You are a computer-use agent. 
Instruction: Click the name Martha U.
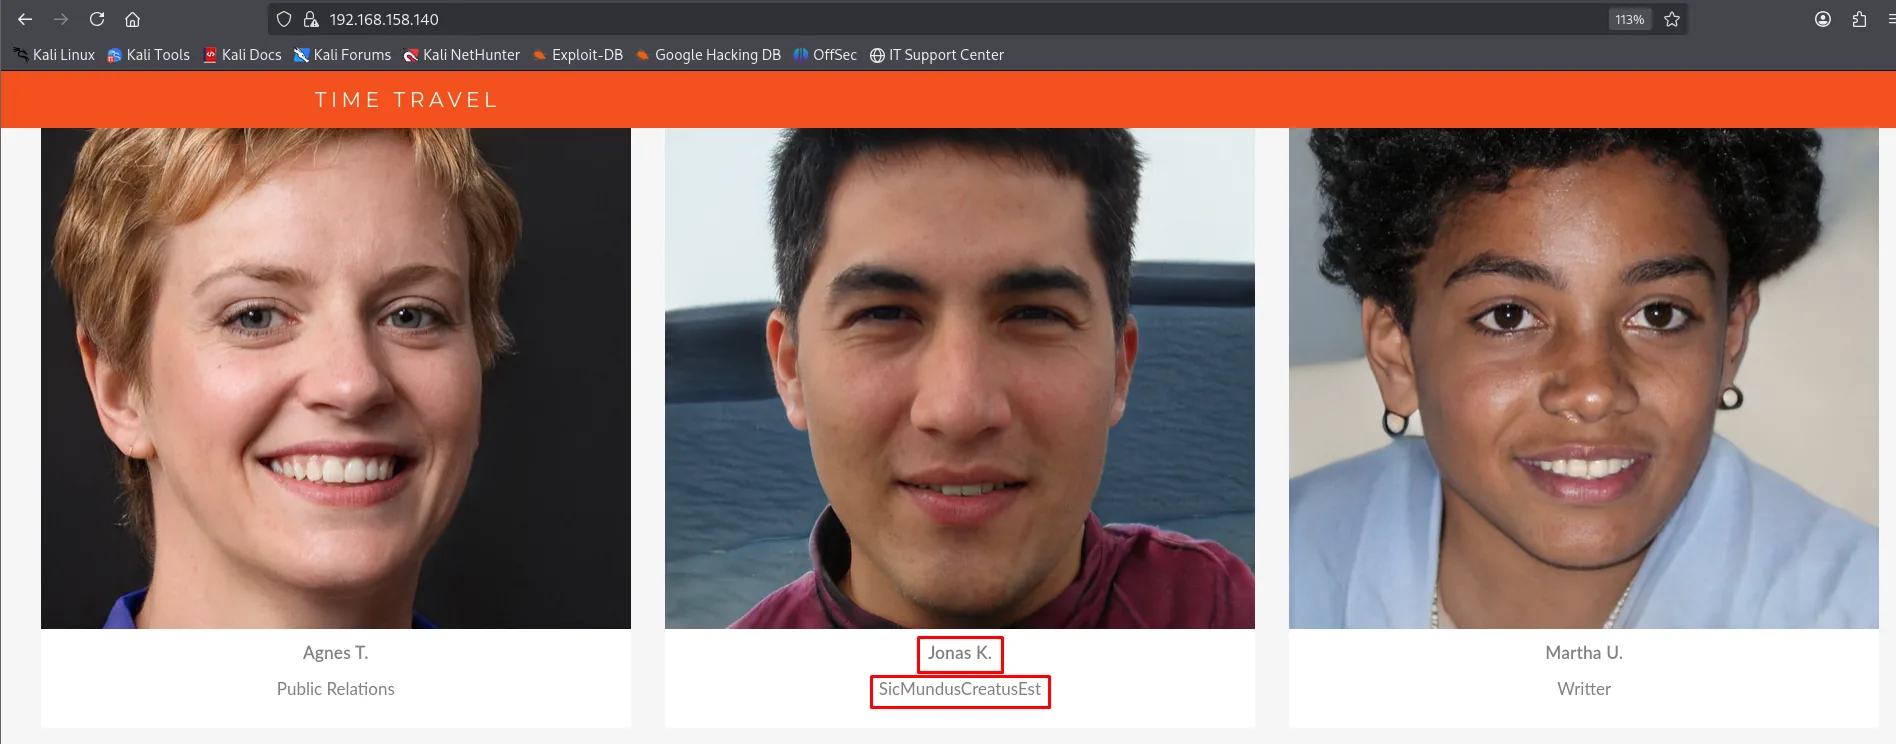pyautogui.click(x=1584, y=653)
